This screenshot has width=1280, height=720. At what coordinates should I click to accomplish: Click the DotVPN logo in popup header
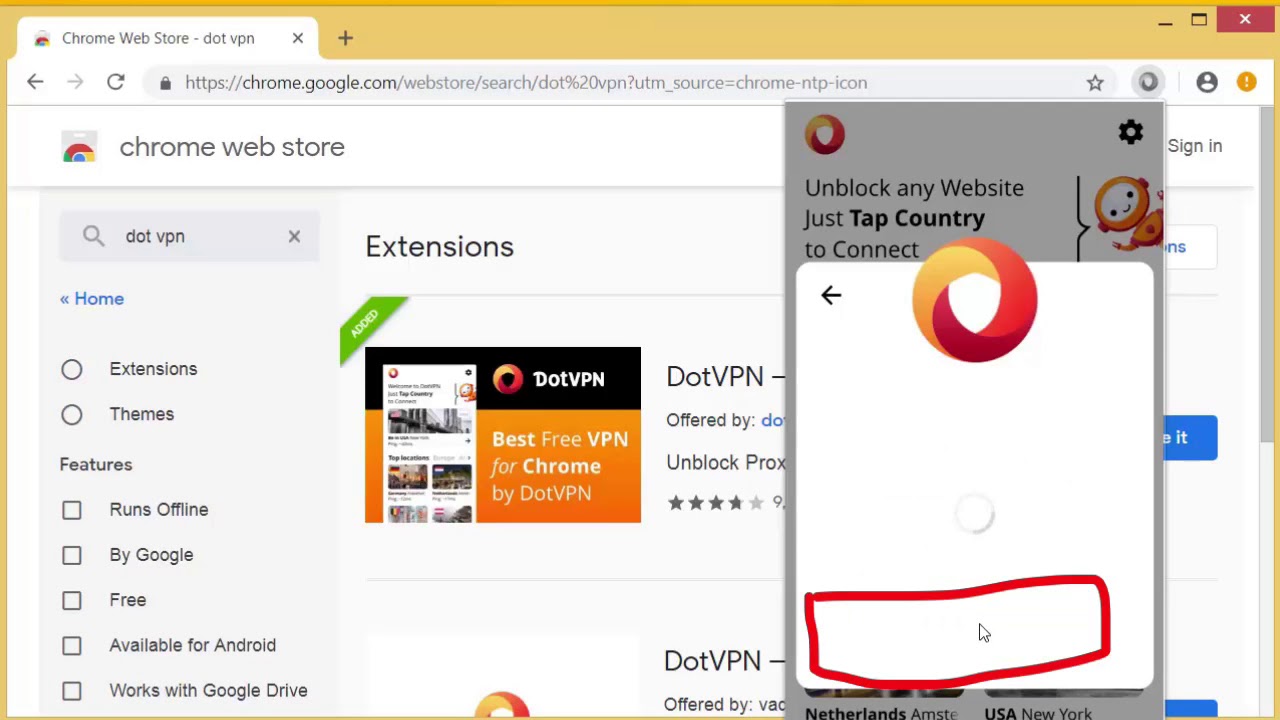pos(825,134)
